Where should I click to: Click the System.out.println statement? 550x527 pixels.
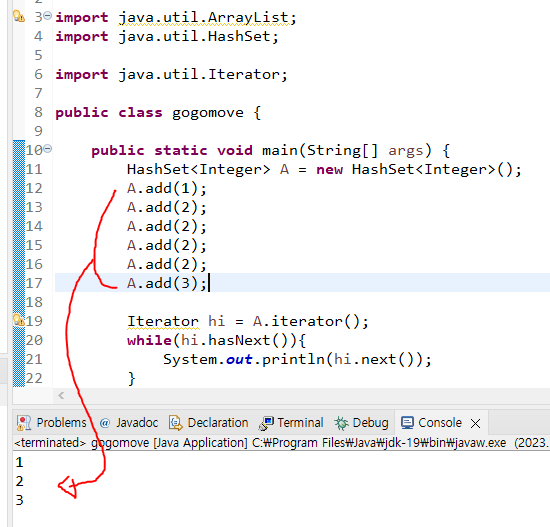tap(297, 359)
